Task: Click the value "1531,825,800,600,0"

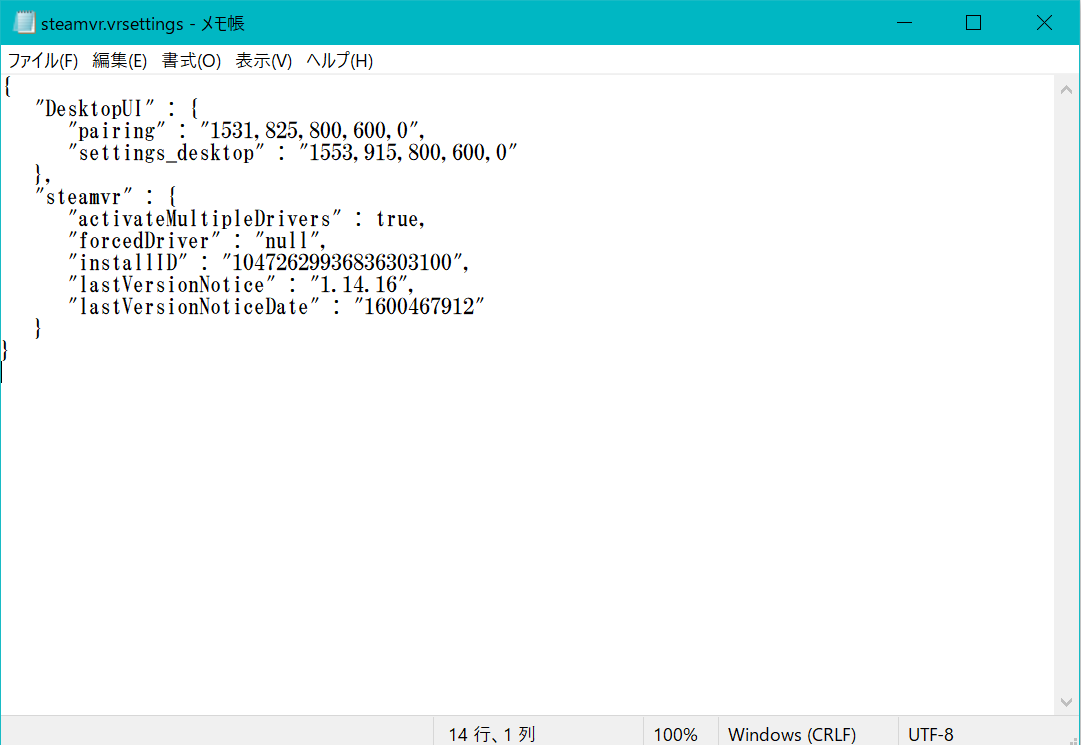Action: pos(312,131)
